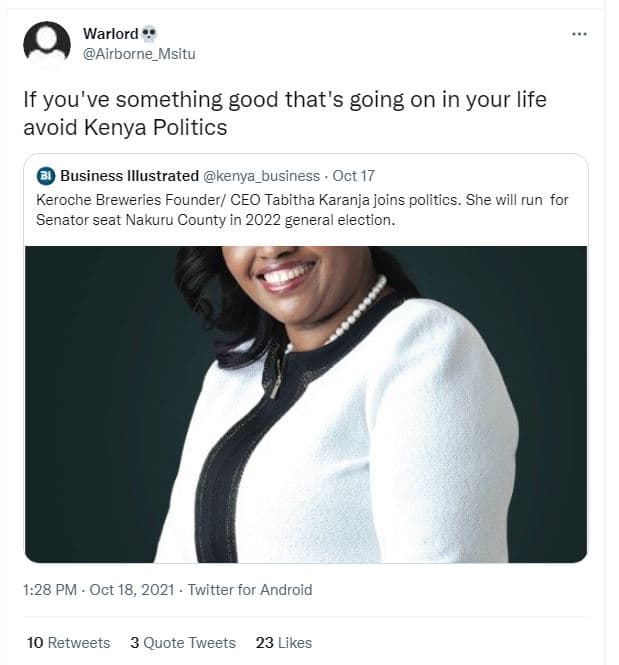Viewport: 619px width, 665px height.
Task: Open the 1:28 PM Oct 18 timestamp
Action: [96, 590]
